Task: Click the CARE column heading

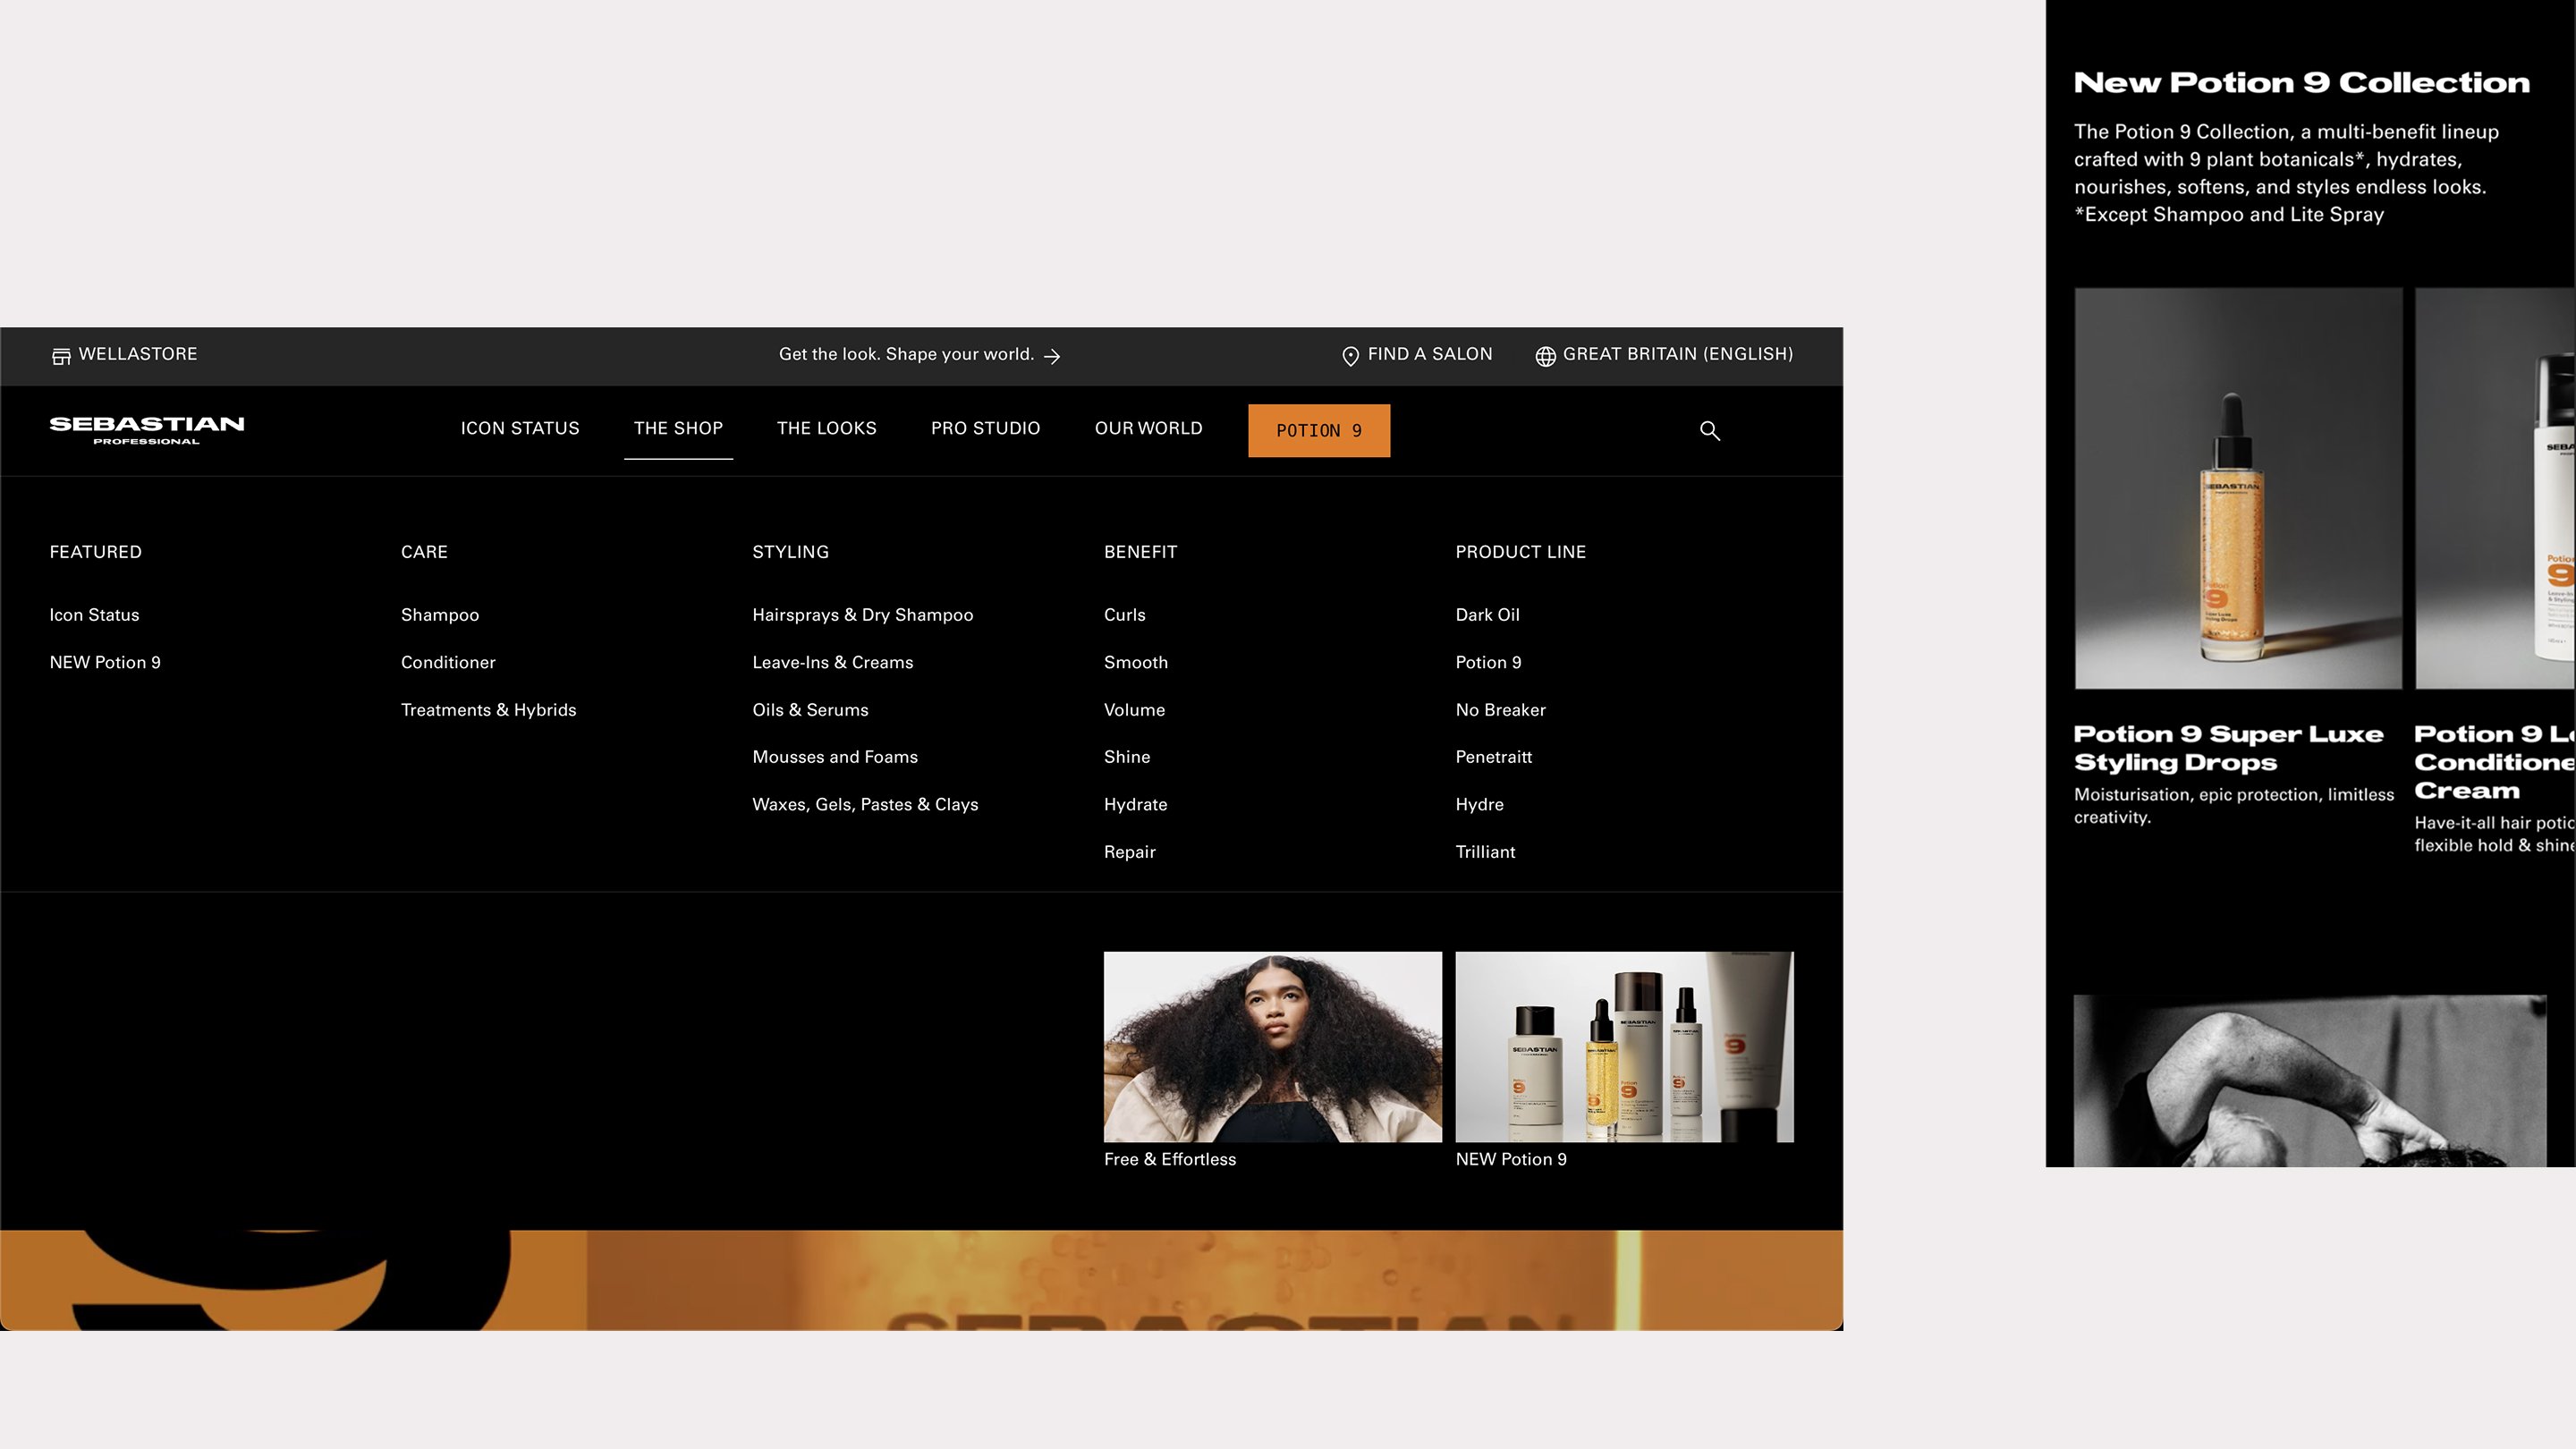Action: coord(424,552)
